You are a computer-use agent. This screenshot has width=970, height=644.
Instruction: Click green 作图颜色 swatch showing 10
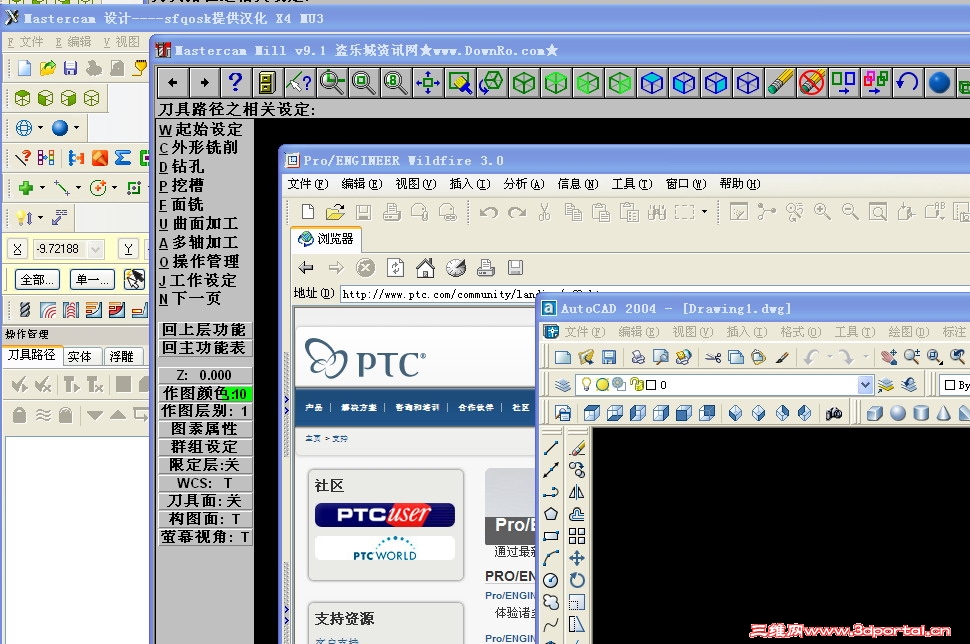click(x=239, y=394)
